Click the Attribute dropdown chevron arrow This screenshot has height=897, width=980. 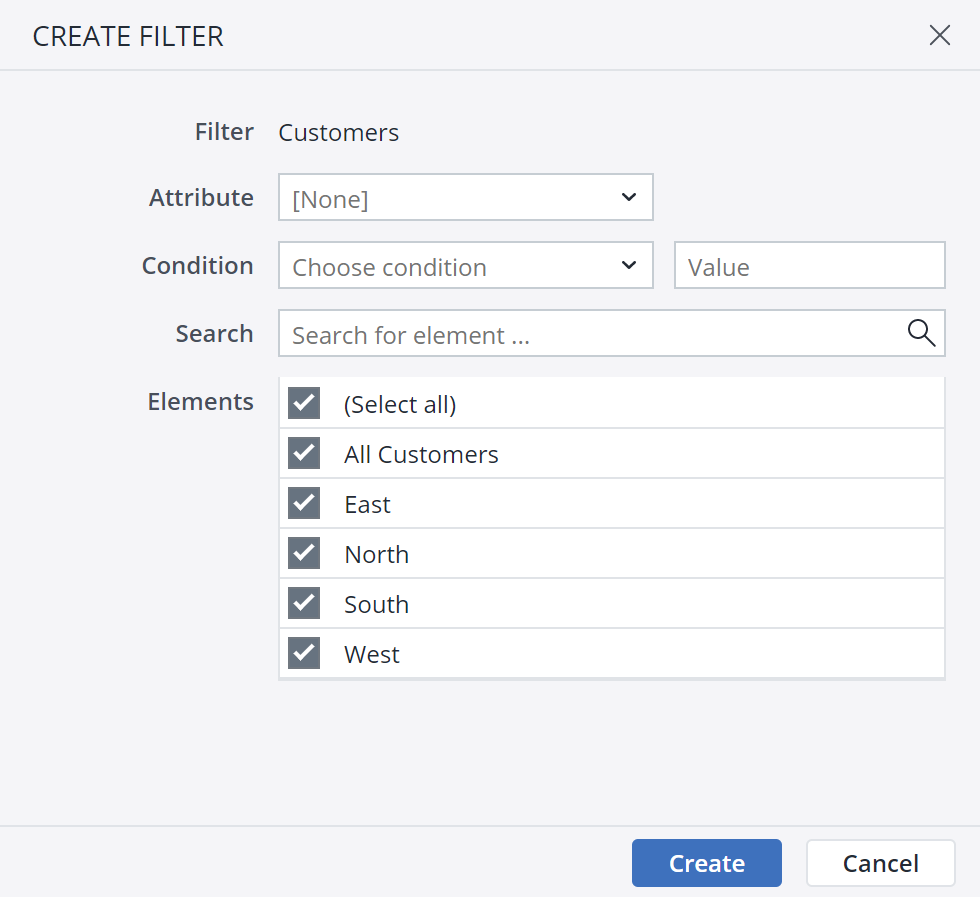630,197
